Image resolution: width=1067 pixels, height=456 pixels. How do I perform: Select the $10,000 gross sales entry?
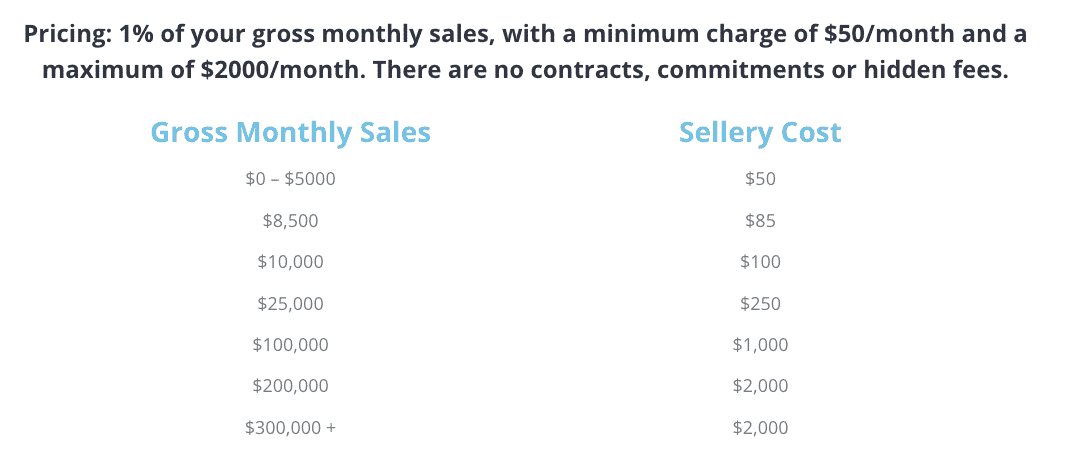[290, 262]
